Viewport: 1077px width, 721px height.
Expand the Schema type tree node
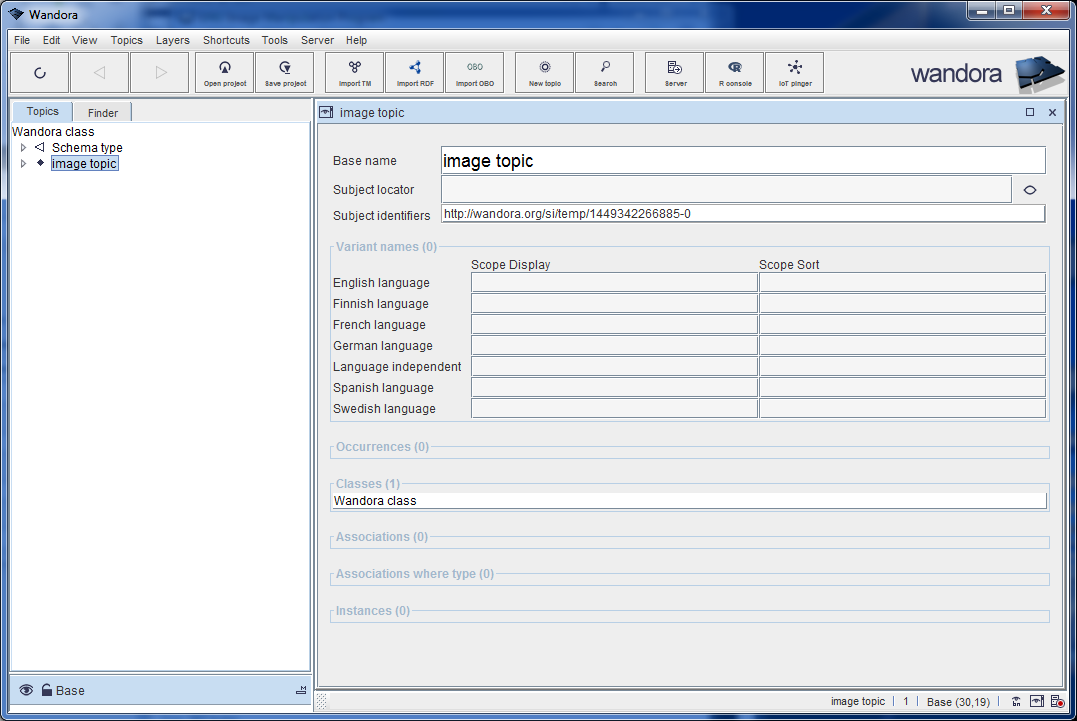tap(23, 147)
